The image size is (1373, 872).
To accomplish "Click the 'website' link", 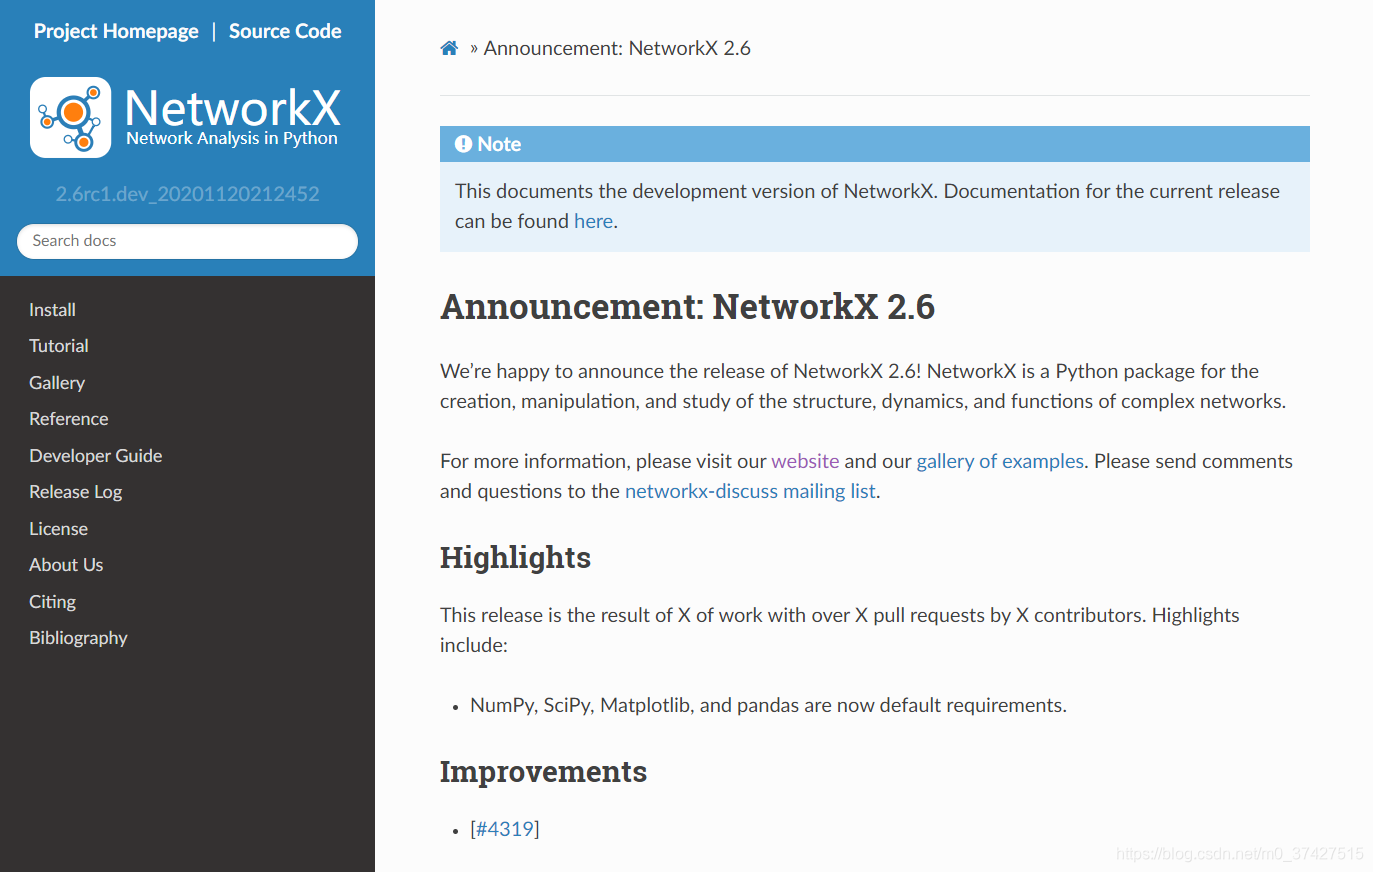I will click(x=805, y=461).
